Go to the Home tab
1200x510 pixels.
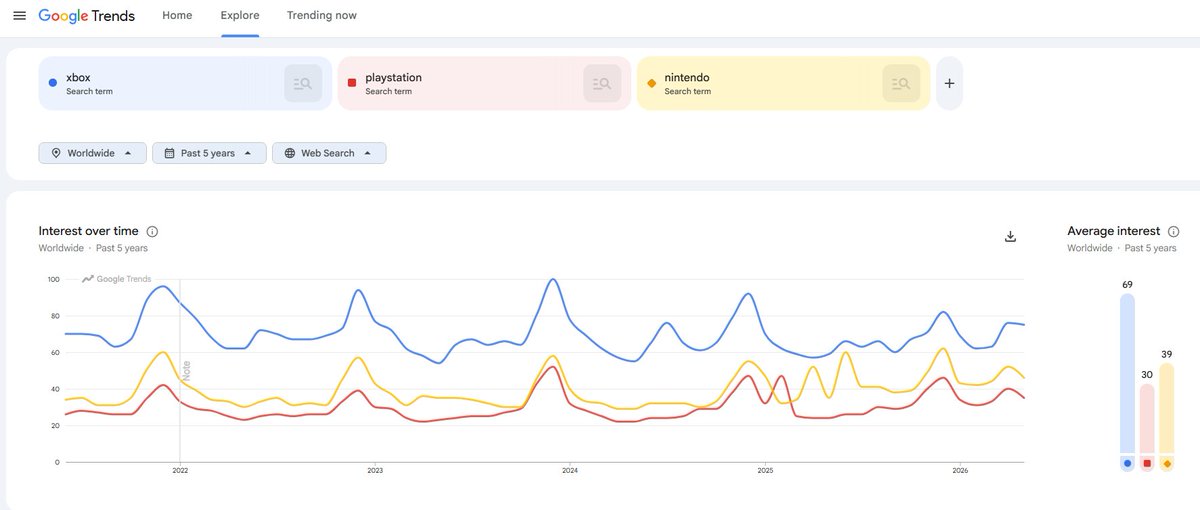click(177, 16)
